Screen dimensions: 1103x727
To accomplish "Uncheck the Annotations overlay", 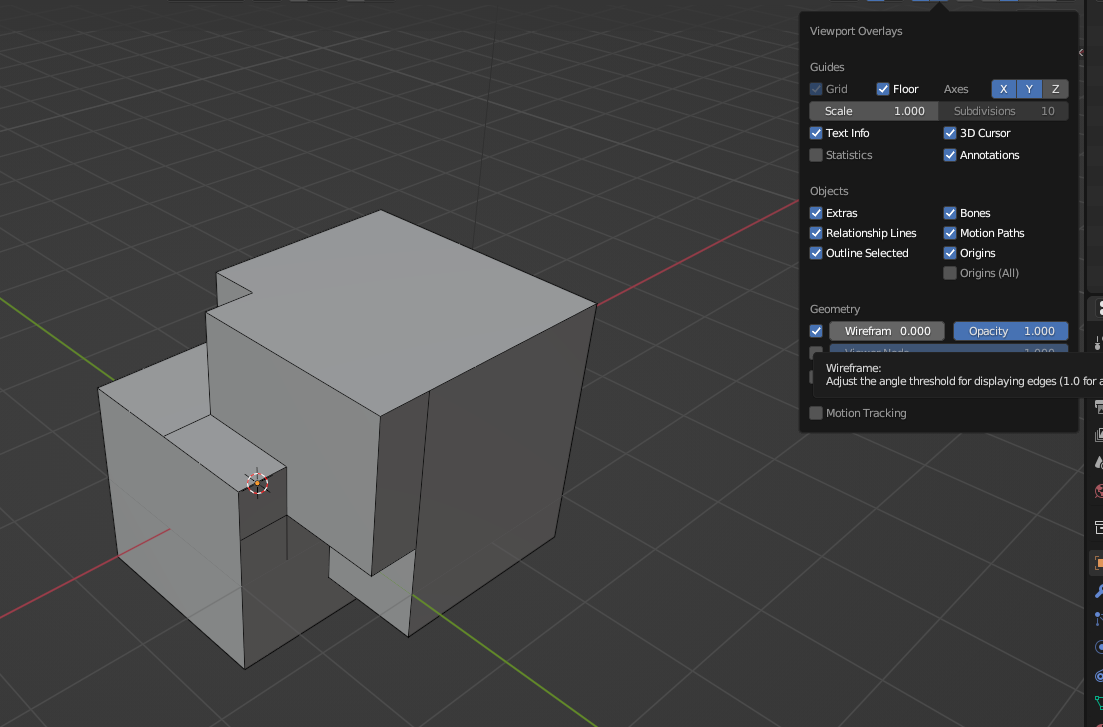I will point(950,155).
